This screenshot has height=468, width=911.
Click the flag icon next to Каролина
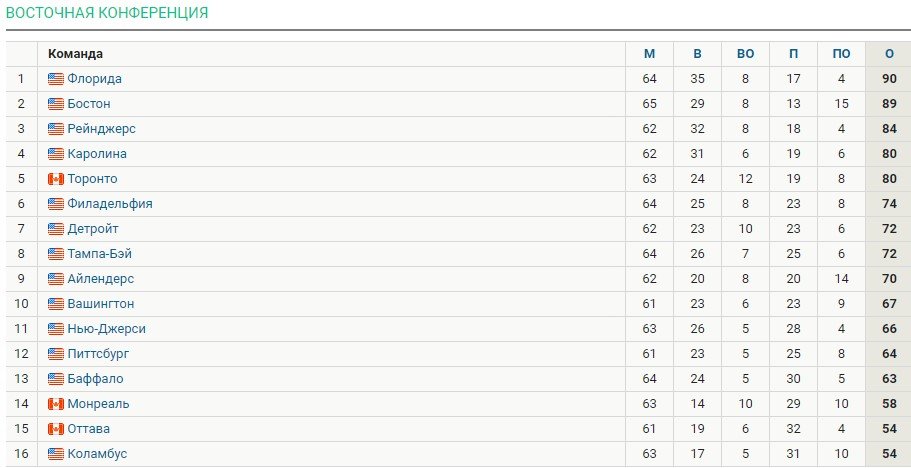tap(56, 154)
